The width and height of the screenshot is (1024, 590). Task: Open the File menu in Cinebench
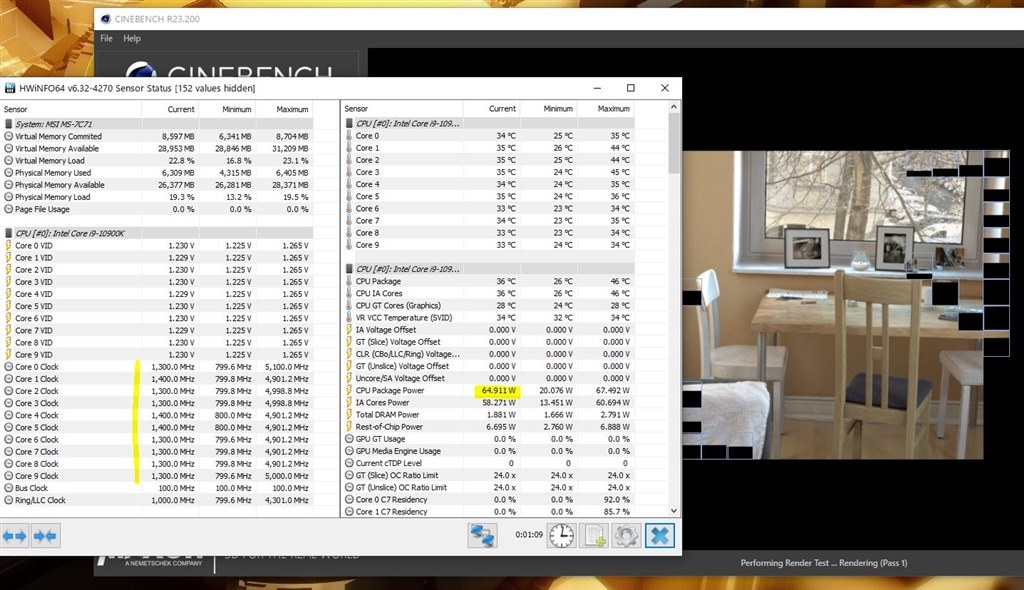click(x=106, y=39)
